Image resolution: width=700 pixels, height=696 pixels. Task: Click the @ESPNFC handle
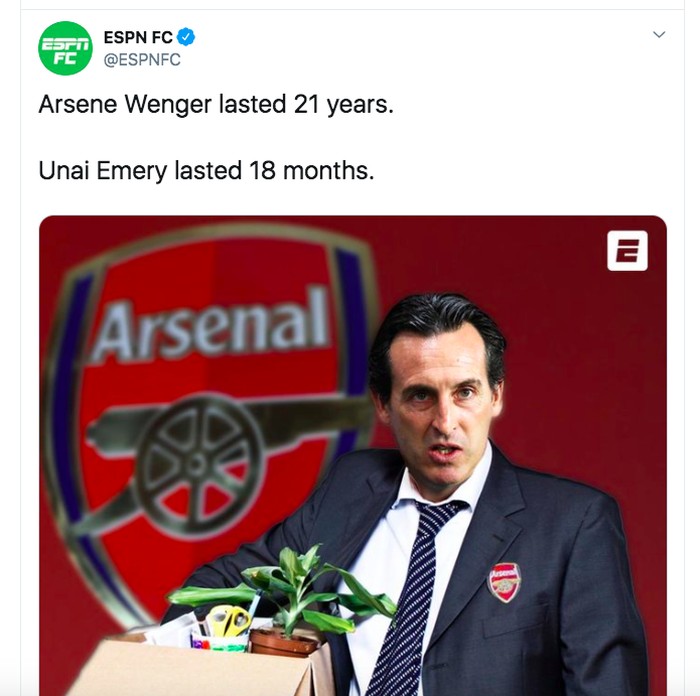click(x=142, y=60)
